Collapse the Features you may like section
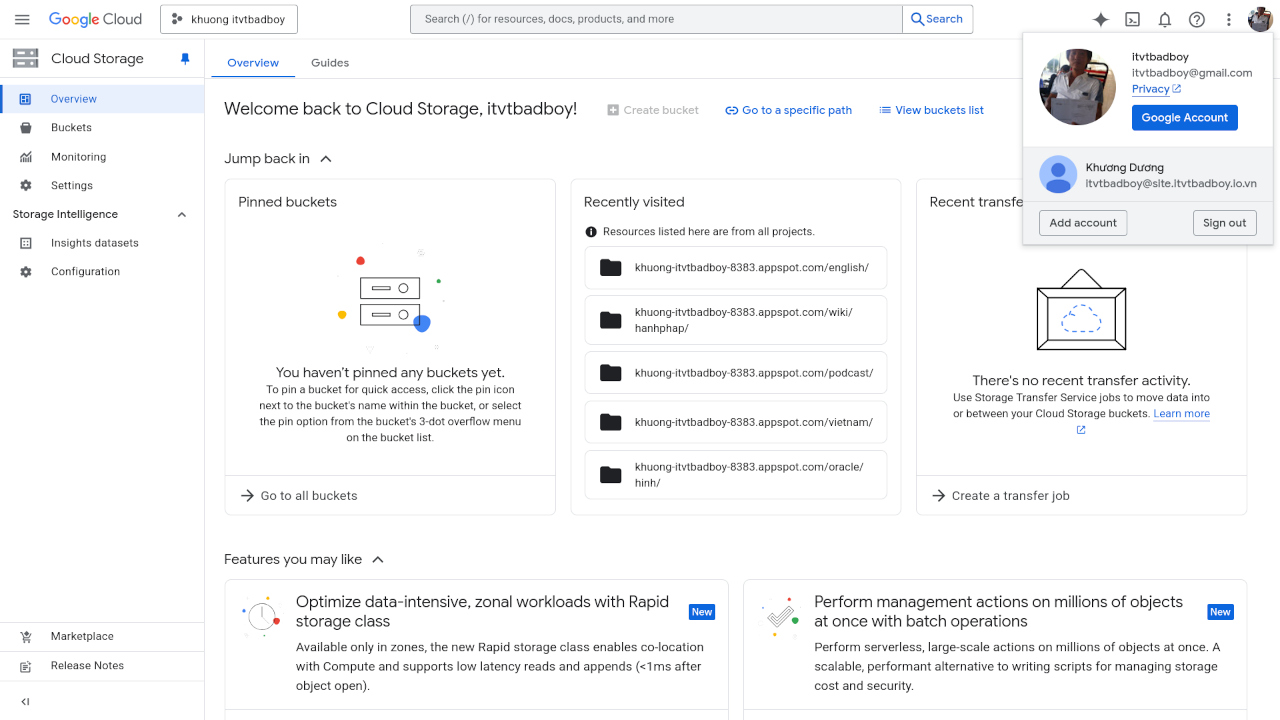The height and width of the screenshot is (720, 1280). point(378,560)
